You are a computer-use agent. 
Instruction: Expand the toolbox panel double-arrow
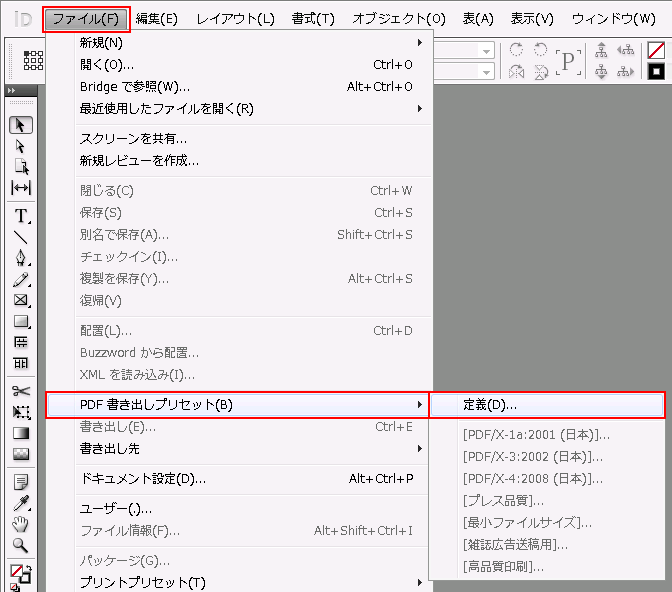11,90
